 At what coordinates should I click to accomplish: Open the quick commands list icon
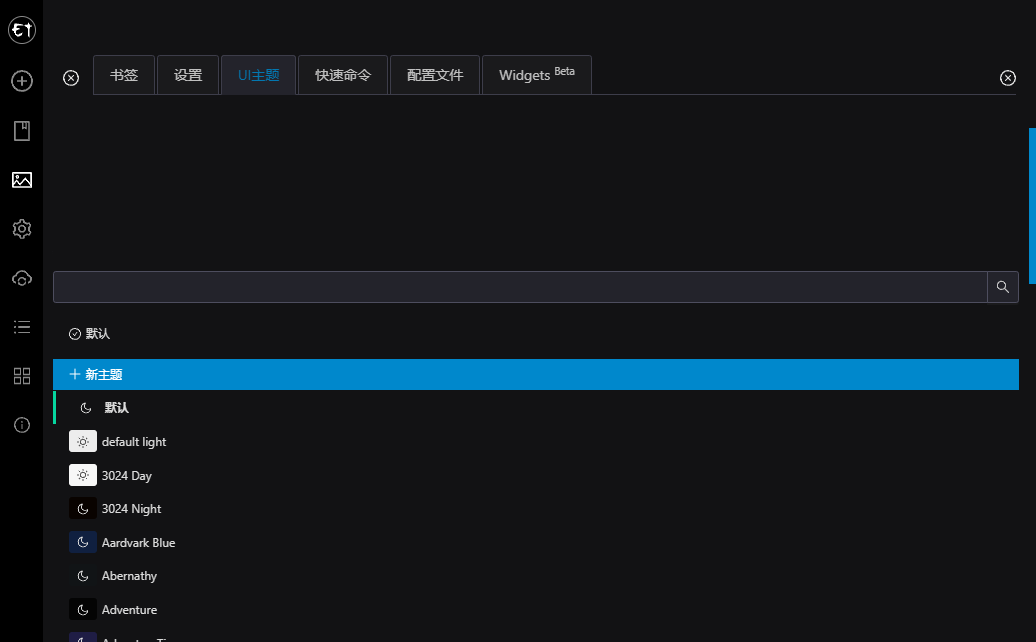(21, 327)
